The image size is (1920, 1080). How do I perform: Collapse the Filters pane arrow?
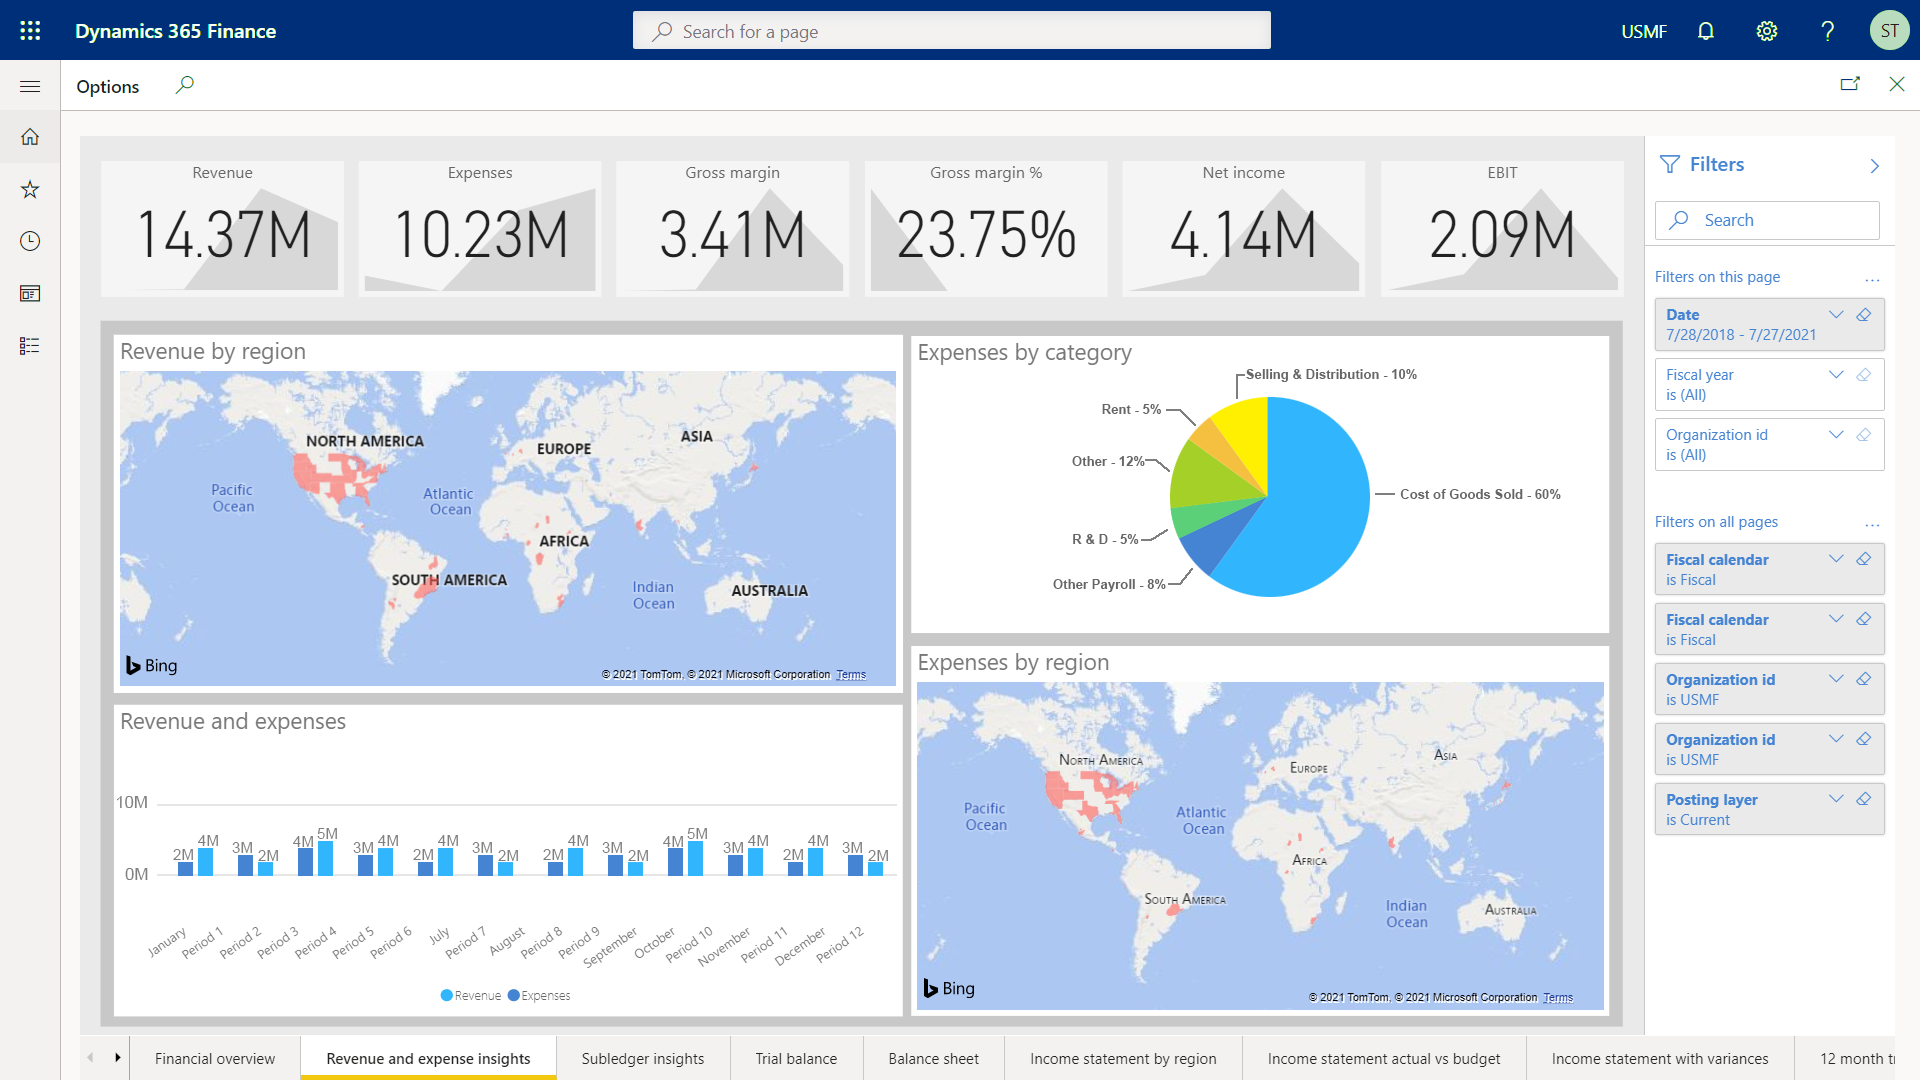[1874, 166]
